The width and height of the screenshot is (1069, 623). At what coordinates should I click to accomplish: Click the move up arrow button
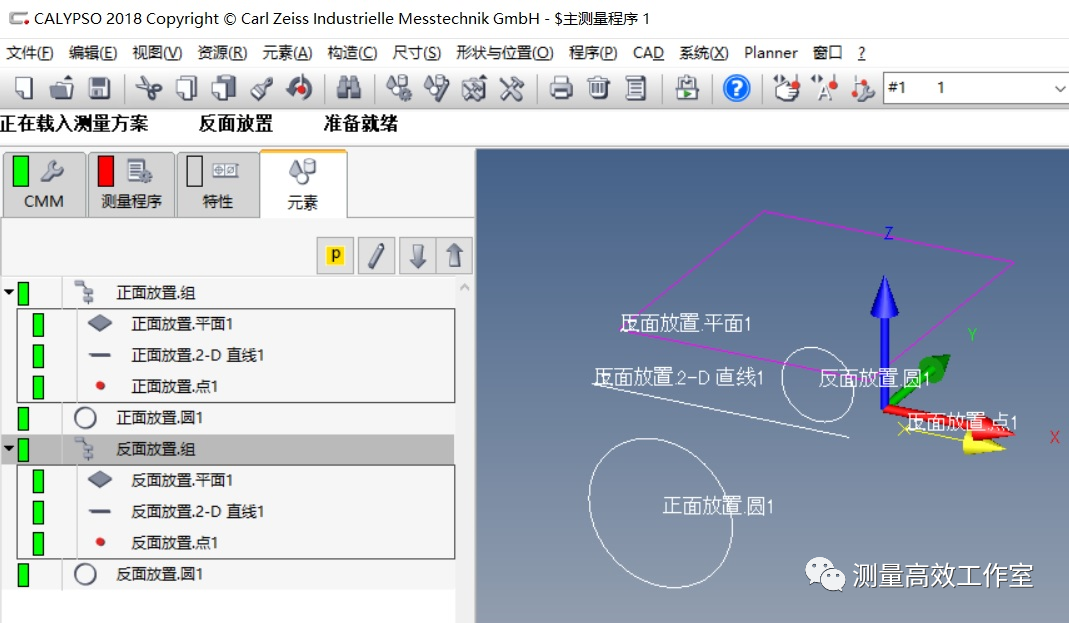pyautogui.click(x=455, y=256)
